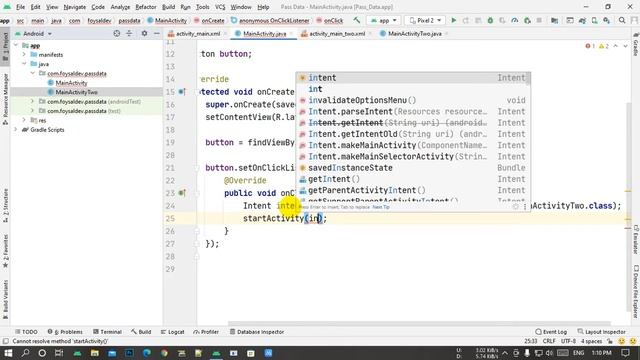Toggle the Structure tool window side tab
The width and height of the screenshot is (640, 360).
(x=5, y=205)
